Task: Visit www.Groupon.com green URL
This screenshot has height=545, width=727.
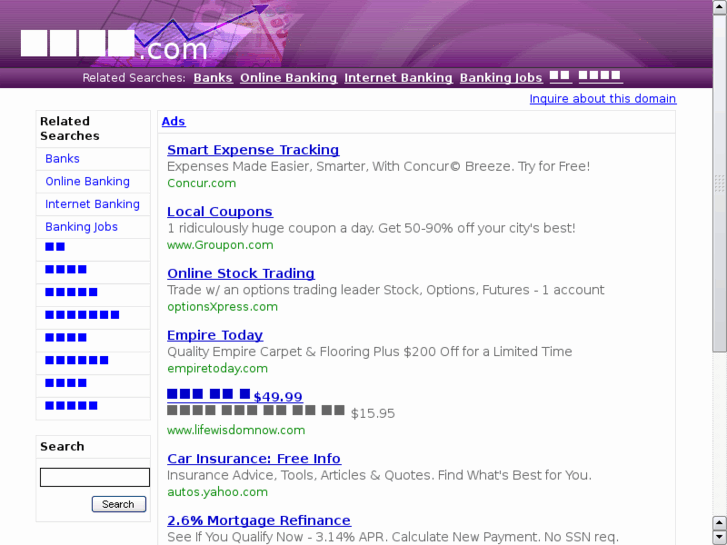Action: (x=220, y=245)
